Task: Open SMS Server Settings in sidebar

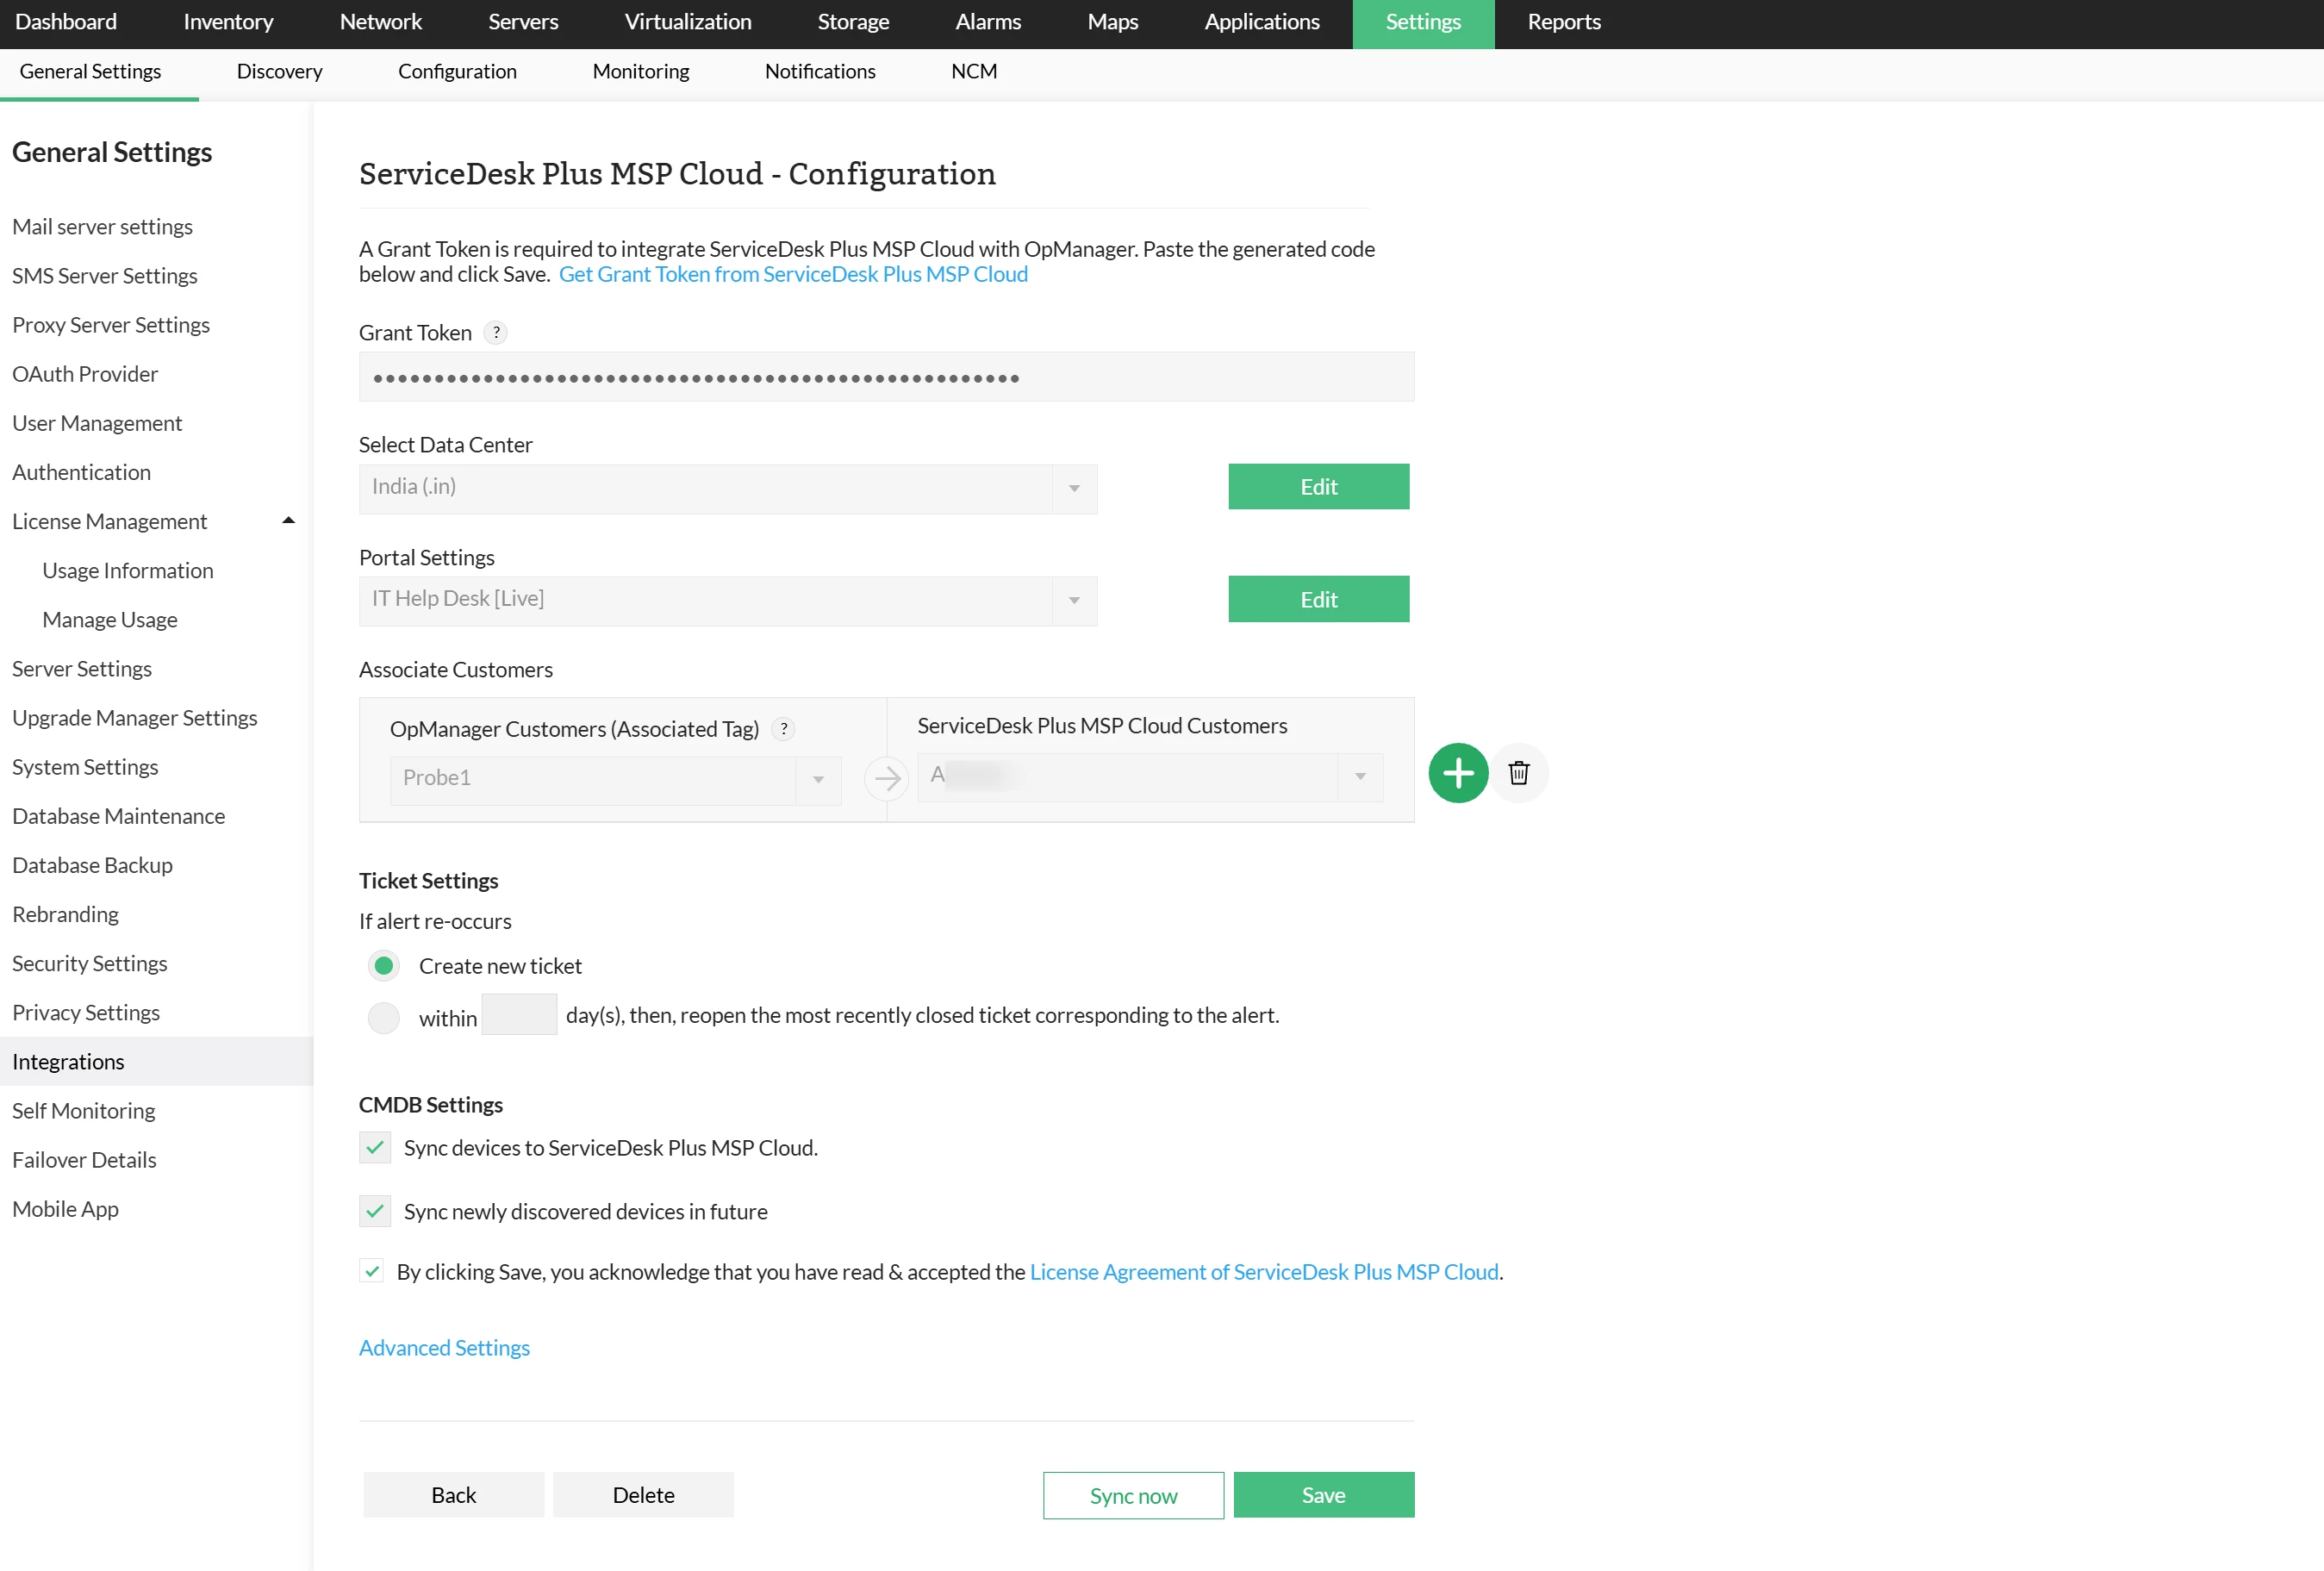Action: tap(104, 276)
